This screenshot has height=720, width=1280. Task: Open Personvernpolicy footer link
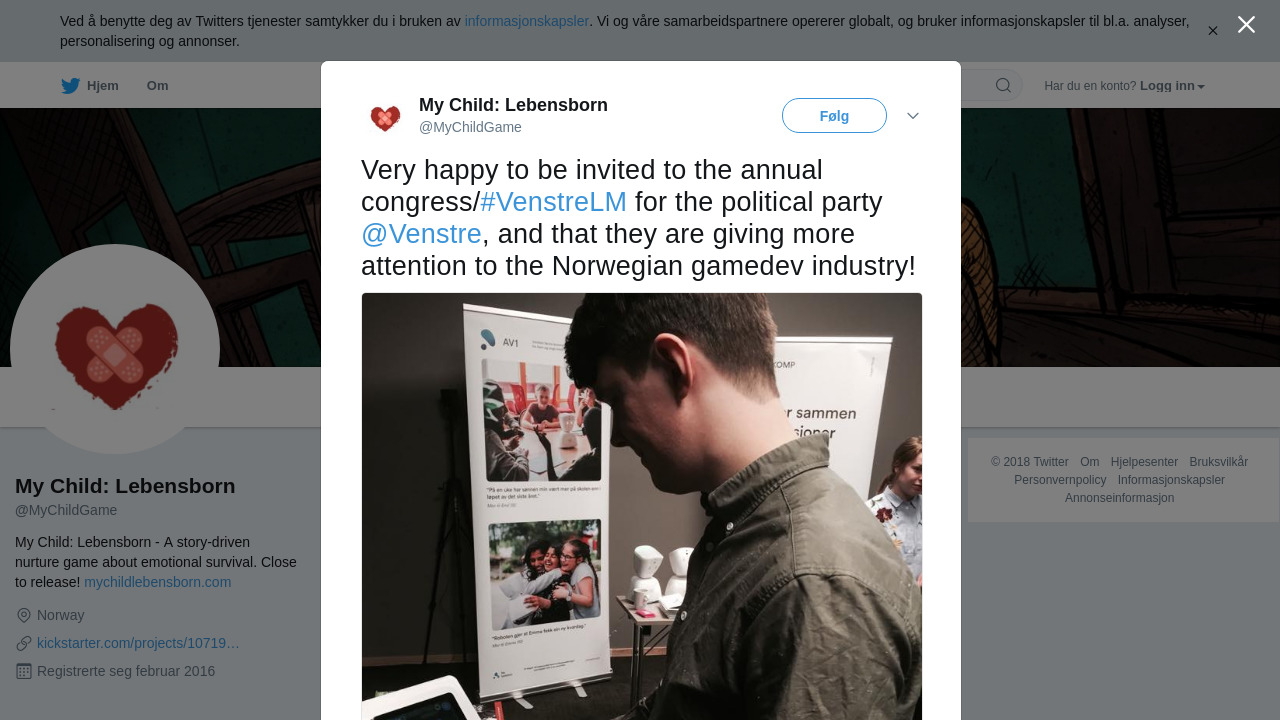point(1060,480)
